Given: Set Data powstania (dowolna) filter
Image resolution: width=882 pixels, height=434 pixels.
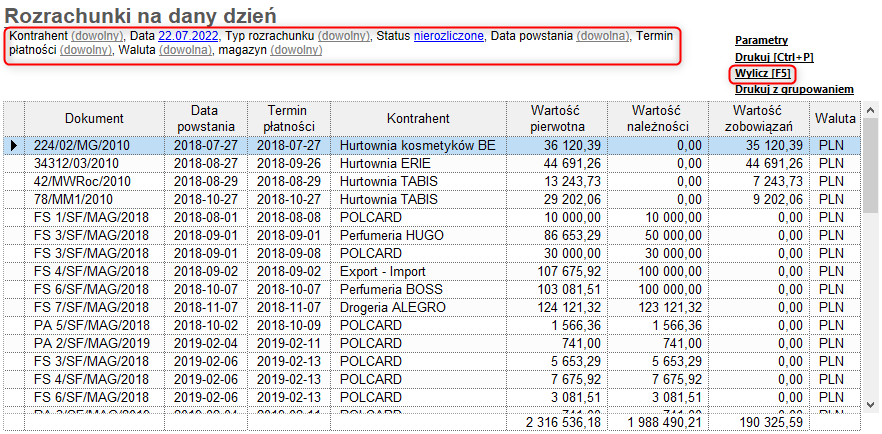Looking at the screenshot, I should [602, 36].
